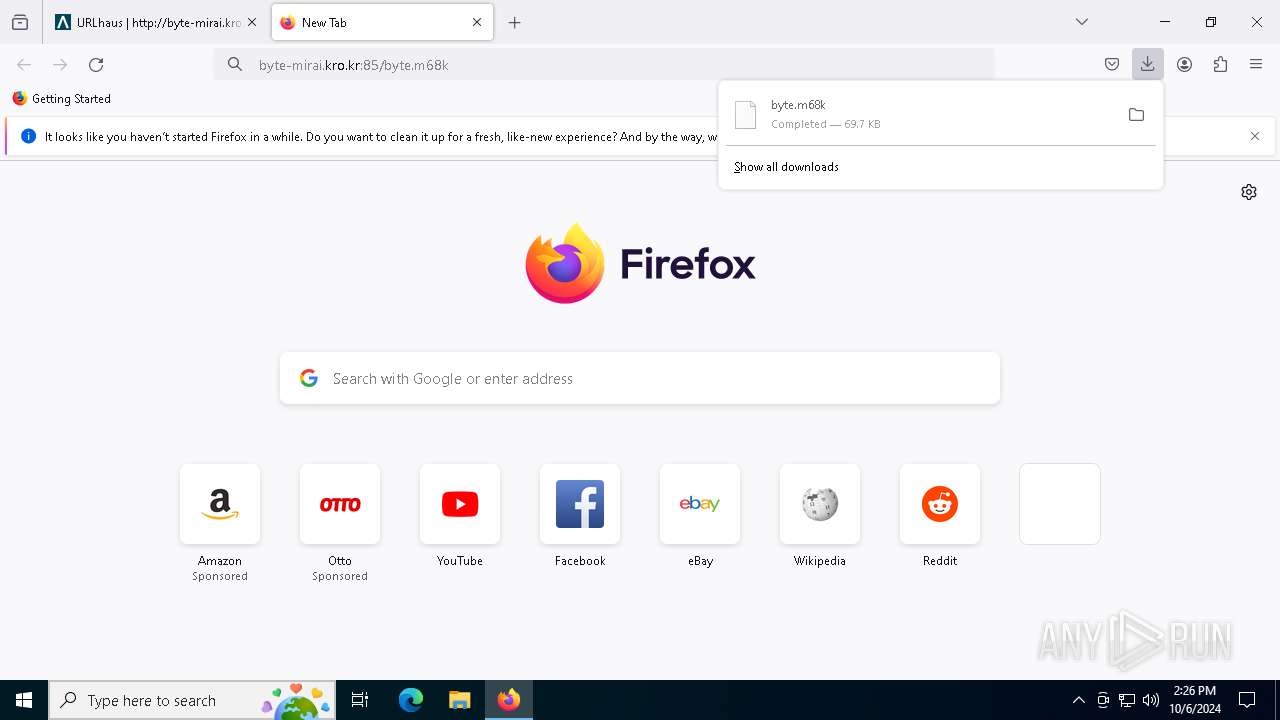Open the YouTube shortcut tile
The height and width of the screenshot is (720, 1280).
tap(460, 504)
